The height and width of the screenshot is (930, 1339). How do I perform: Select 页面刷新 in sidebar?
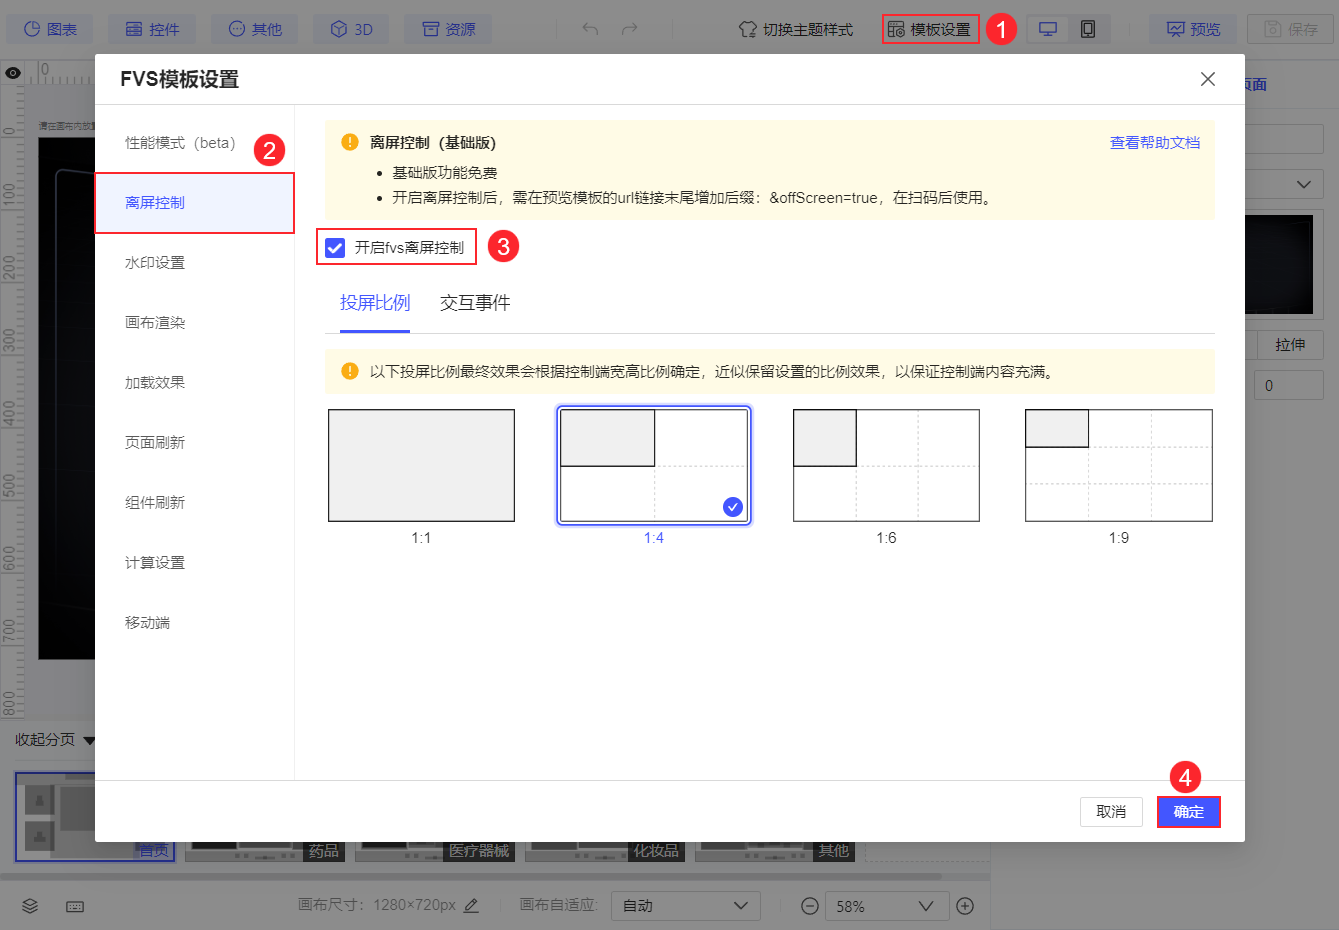pos(194,443)
